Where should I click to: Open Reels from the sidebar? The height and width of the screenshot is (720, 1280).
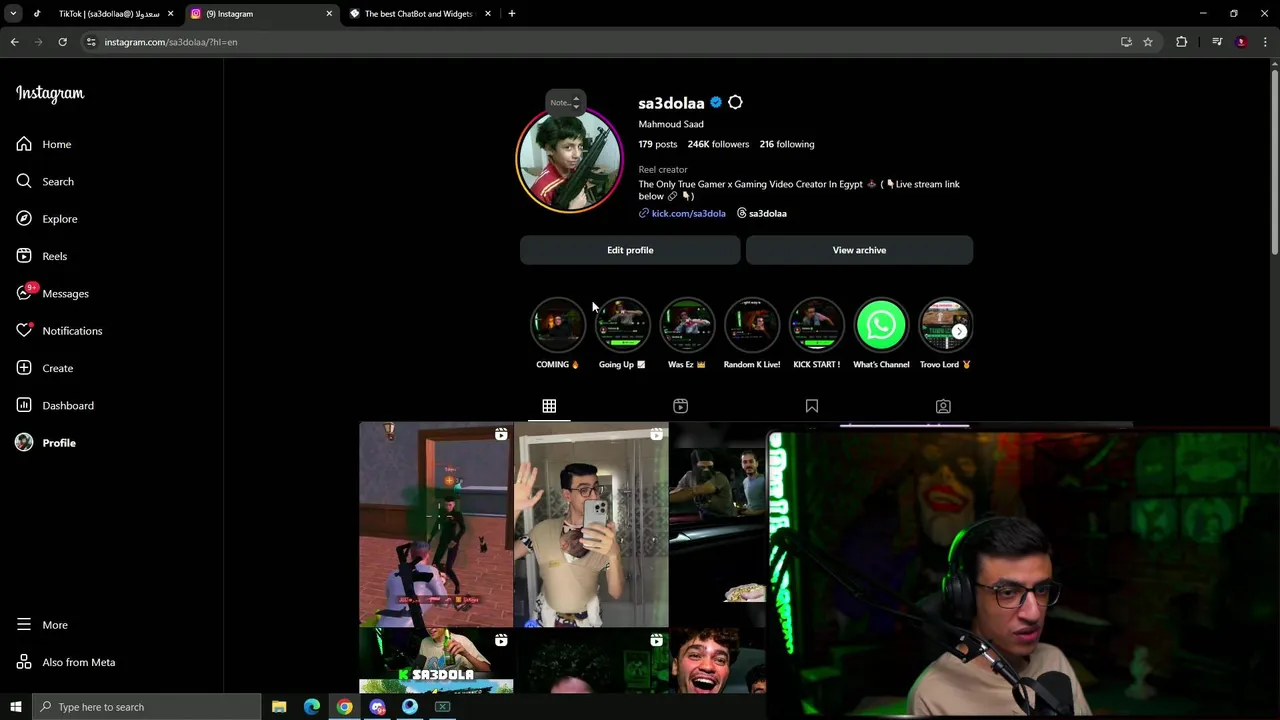[42, 256]
